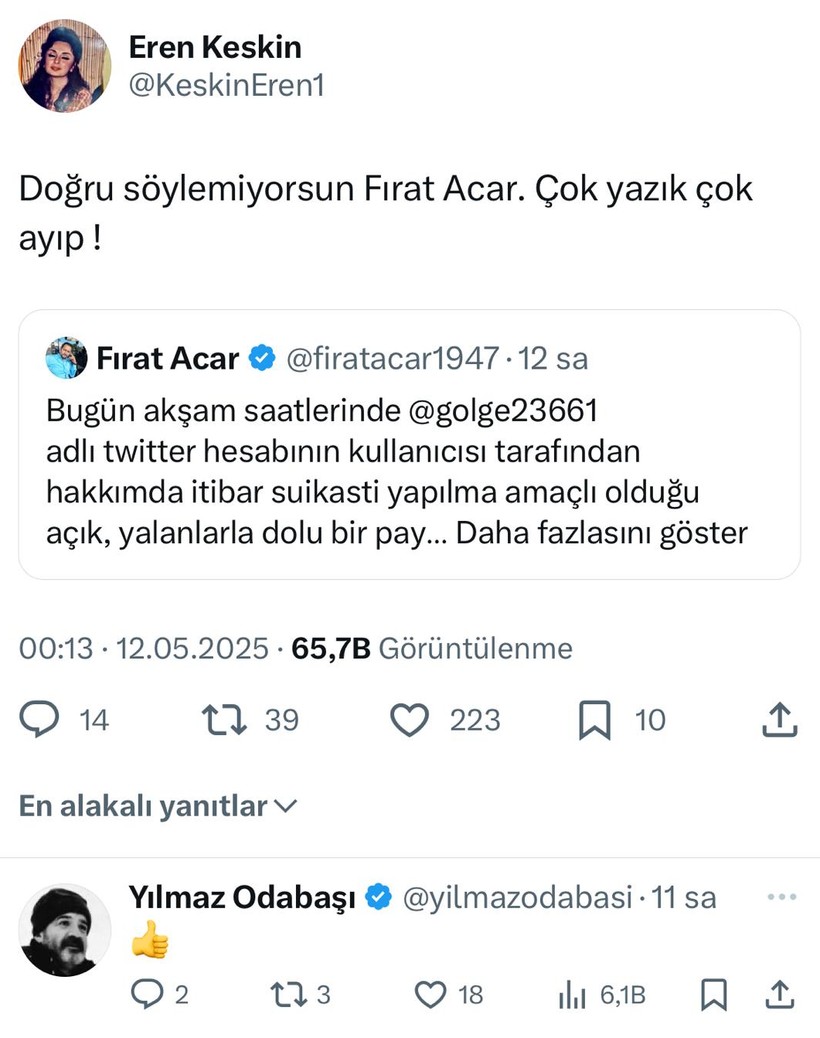Retweet Yılmaz Odabaşı's reply
Screen dimensions: 820x1038
coord(287,994)
